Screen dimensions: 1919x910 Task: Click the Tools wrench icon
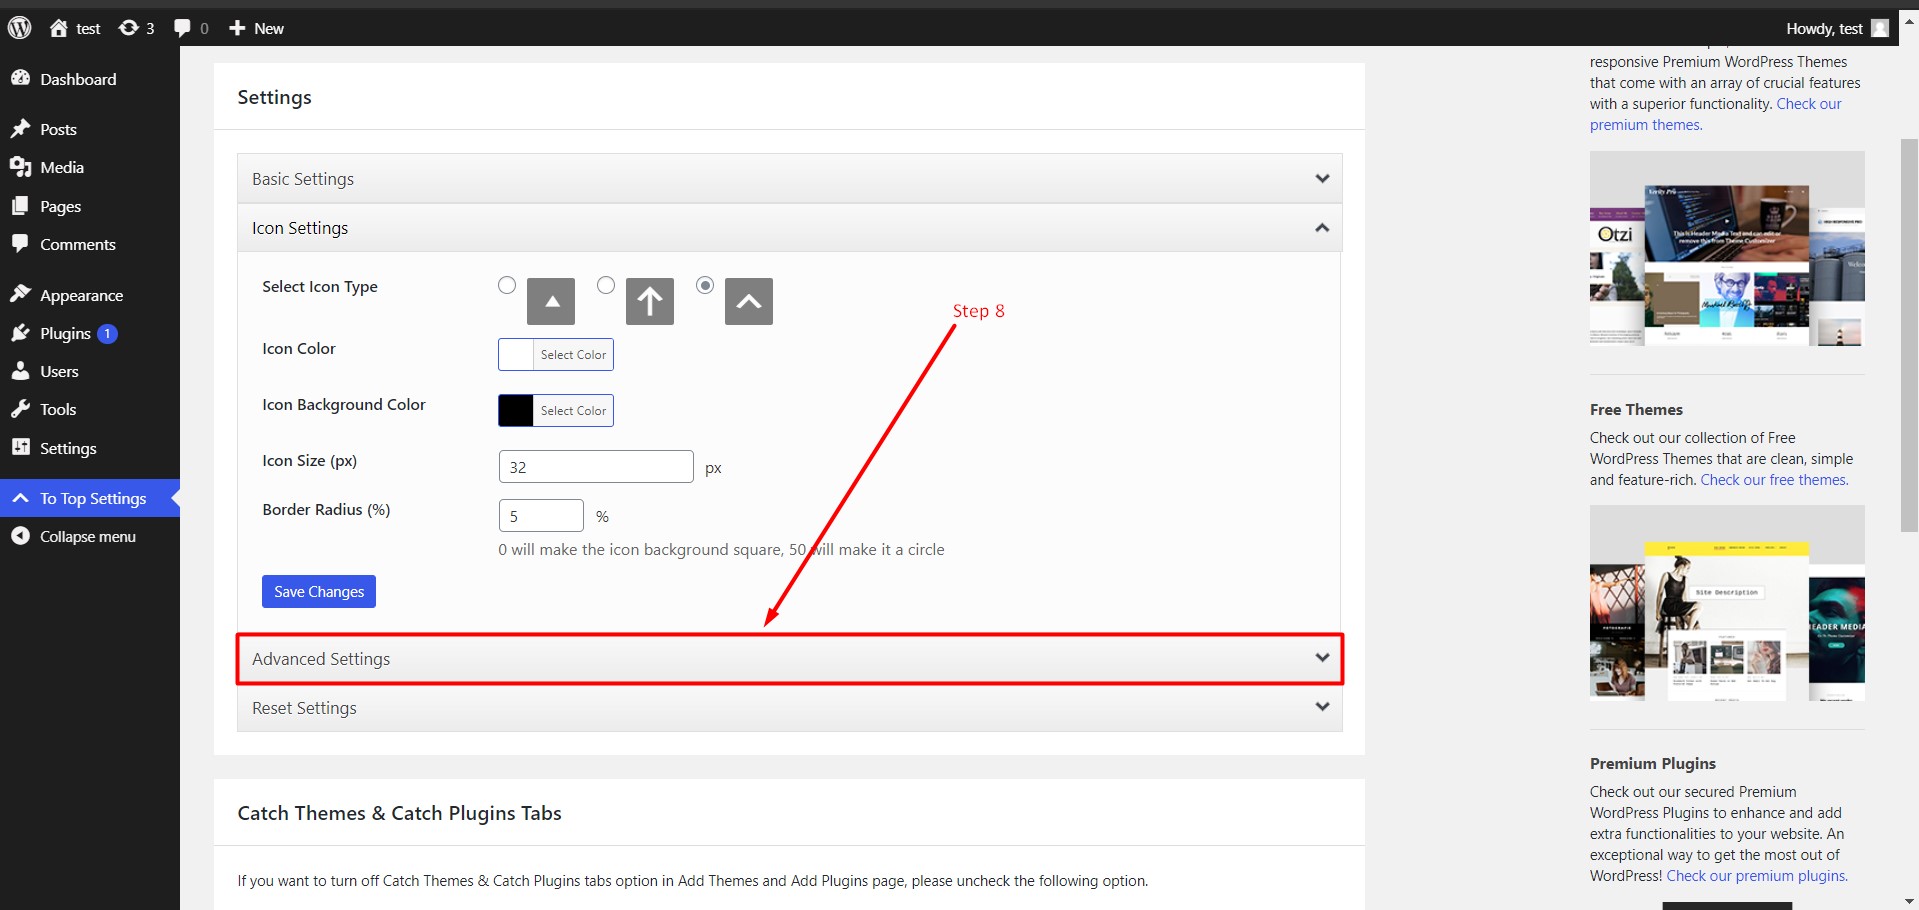(20, 409)
